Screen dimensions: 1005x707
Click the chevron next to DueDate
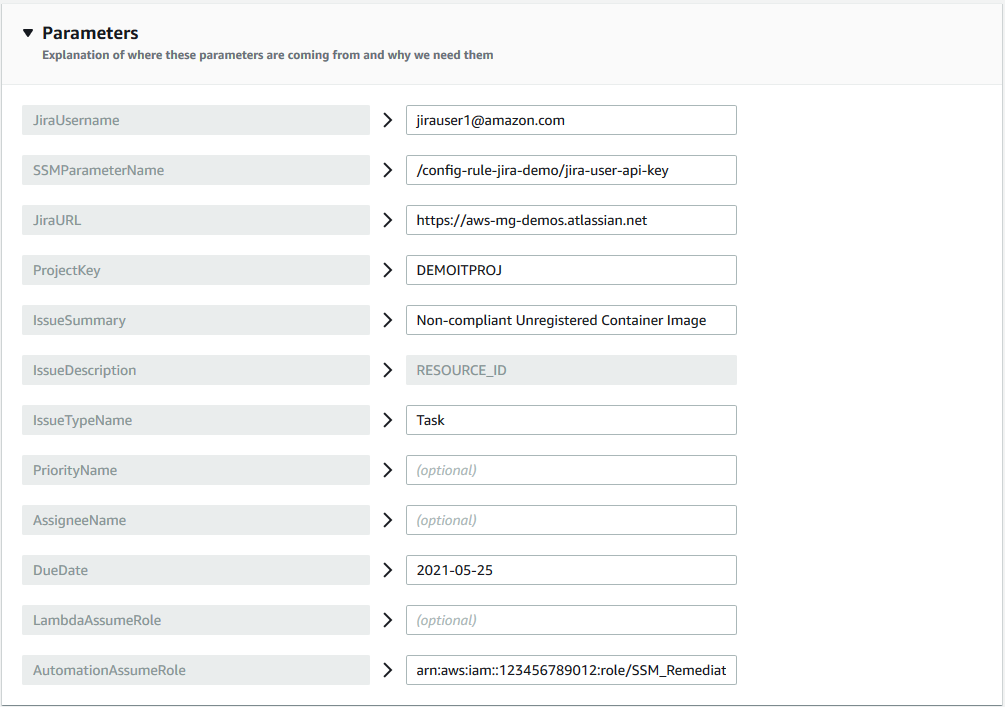click(388, 569)
